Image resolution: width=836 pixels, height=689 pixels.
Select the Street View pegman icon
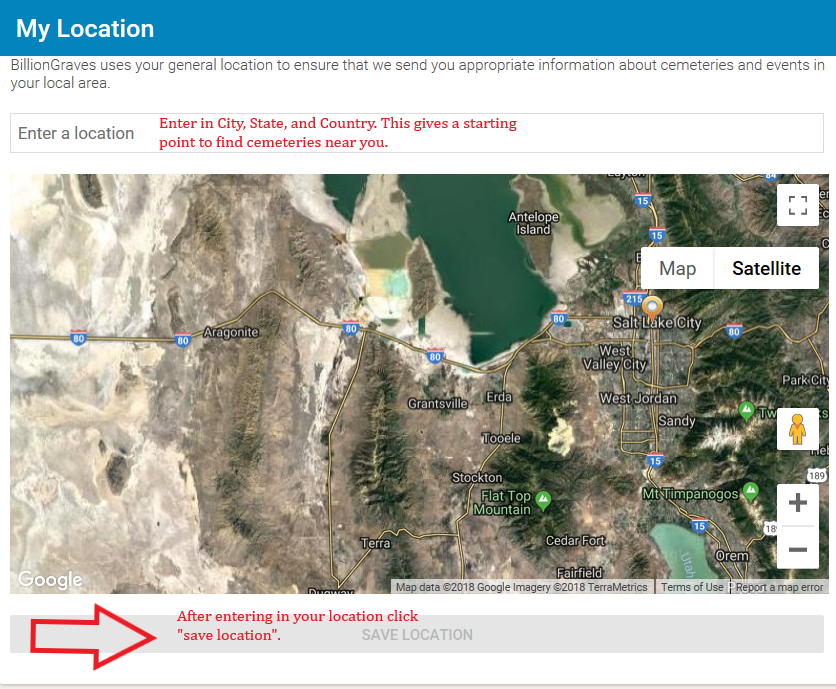[x=798, y=429]
